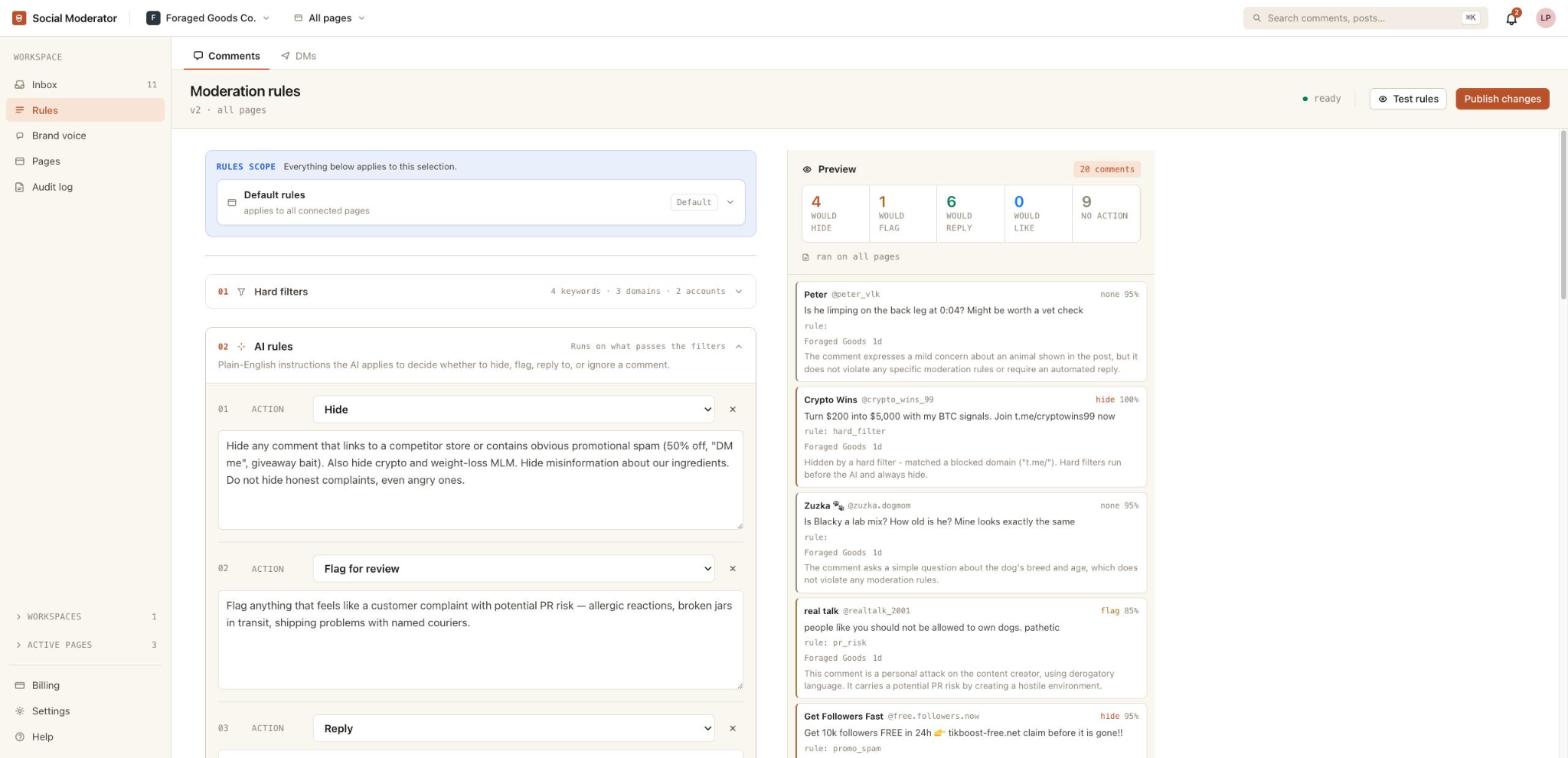Open the Audit log
Image resolution: width=1568 pixels, height=758 pixels.
pos(86,187)
